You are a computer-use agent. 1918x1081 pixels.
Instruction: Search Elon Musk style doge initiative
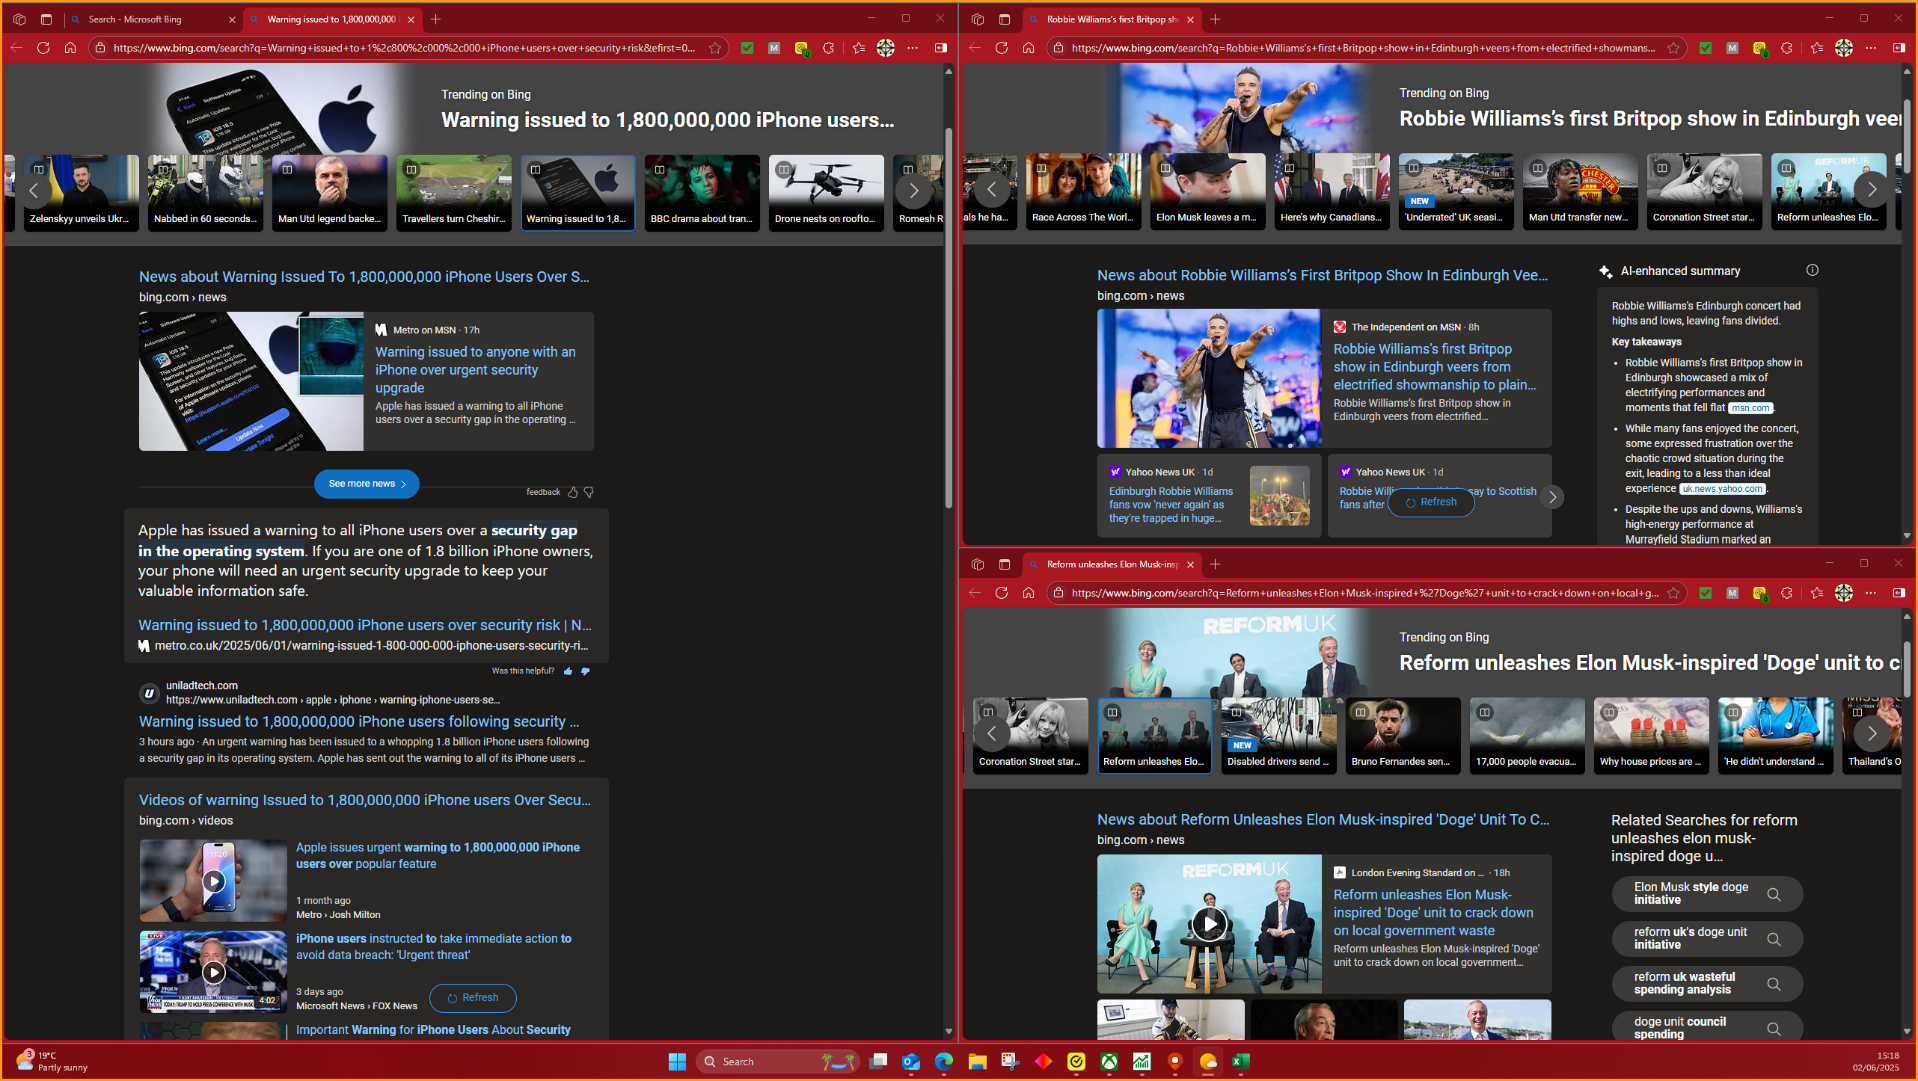coord(1707,894)
